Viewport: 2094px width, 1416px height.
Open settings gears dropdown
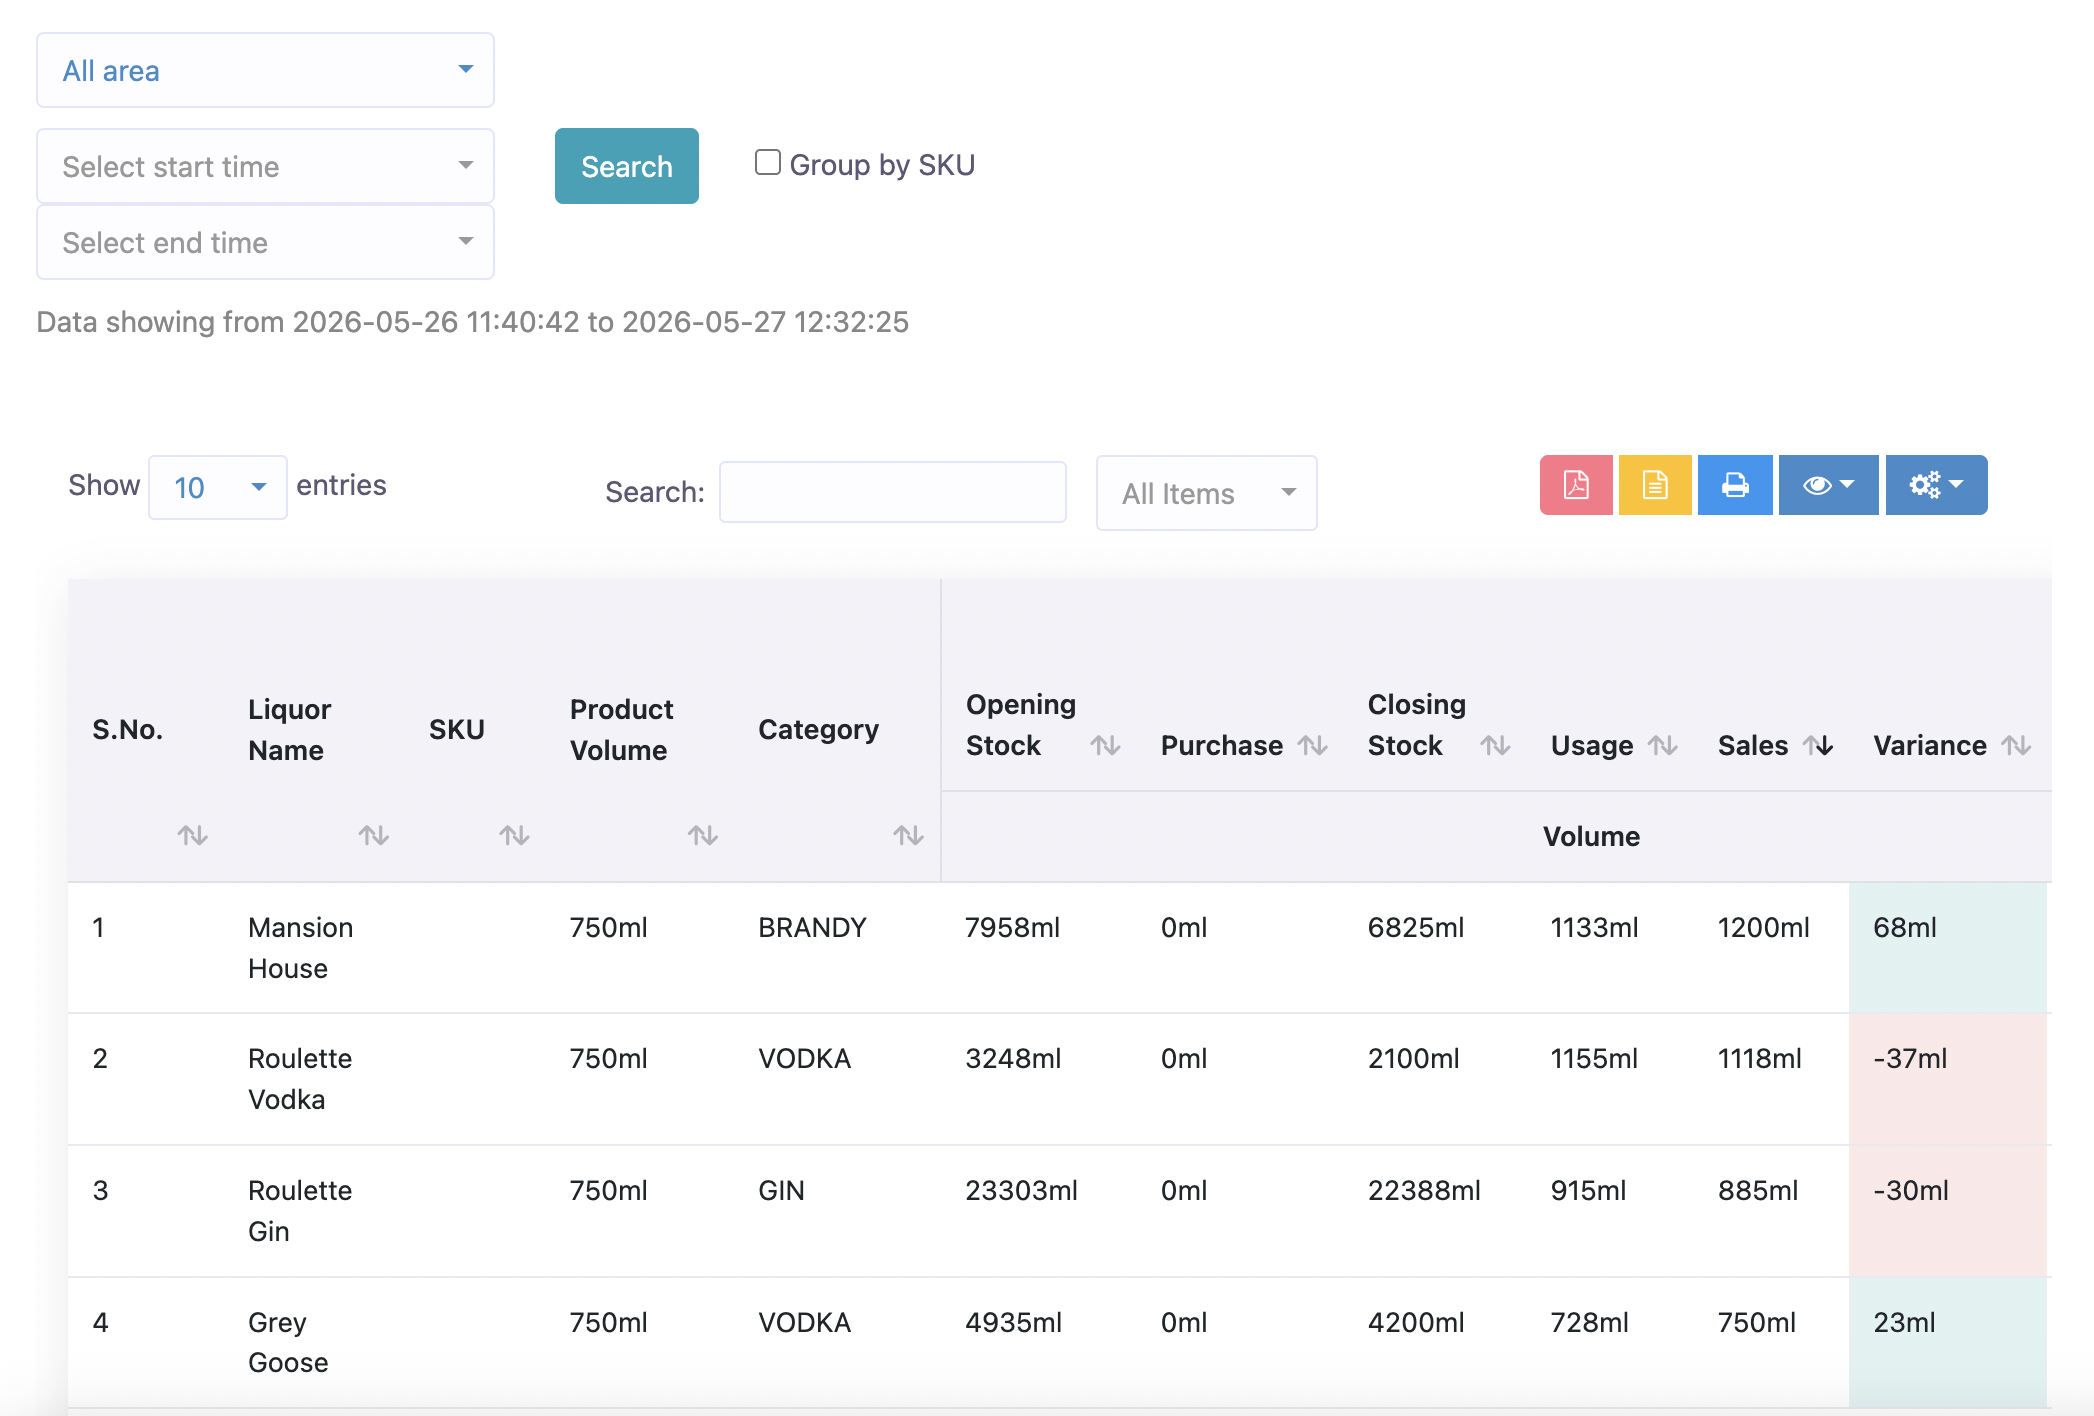click(x=1936, y=485)
